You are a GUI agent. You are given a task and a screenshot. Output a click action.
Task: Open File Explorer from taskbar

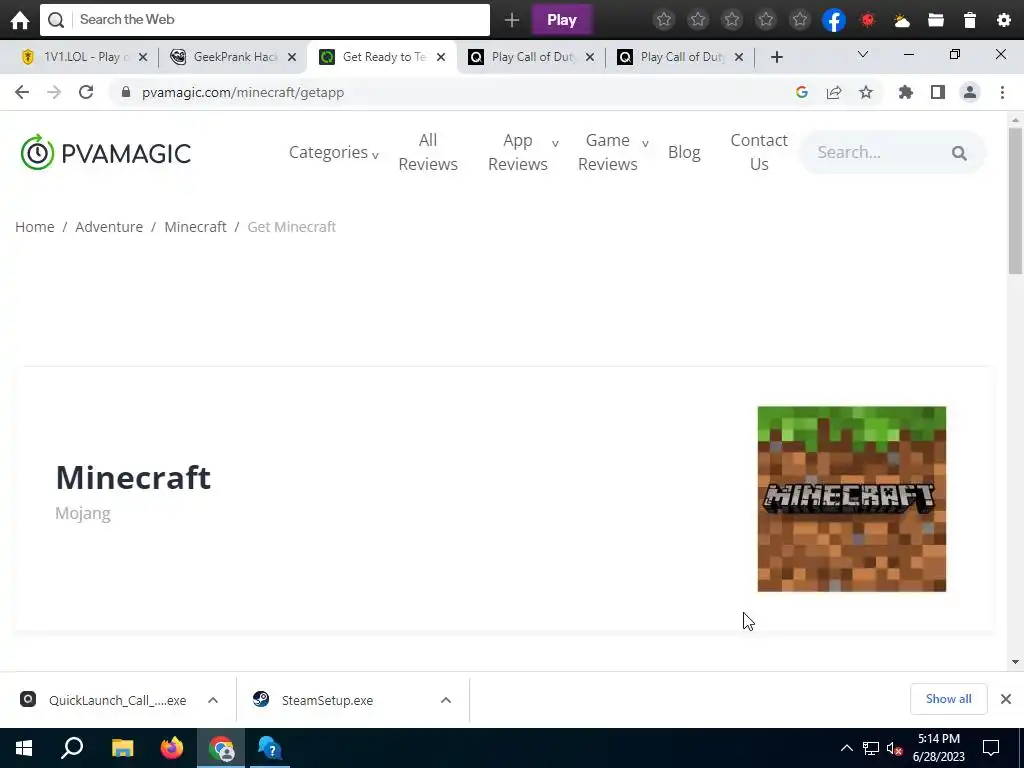122,748
